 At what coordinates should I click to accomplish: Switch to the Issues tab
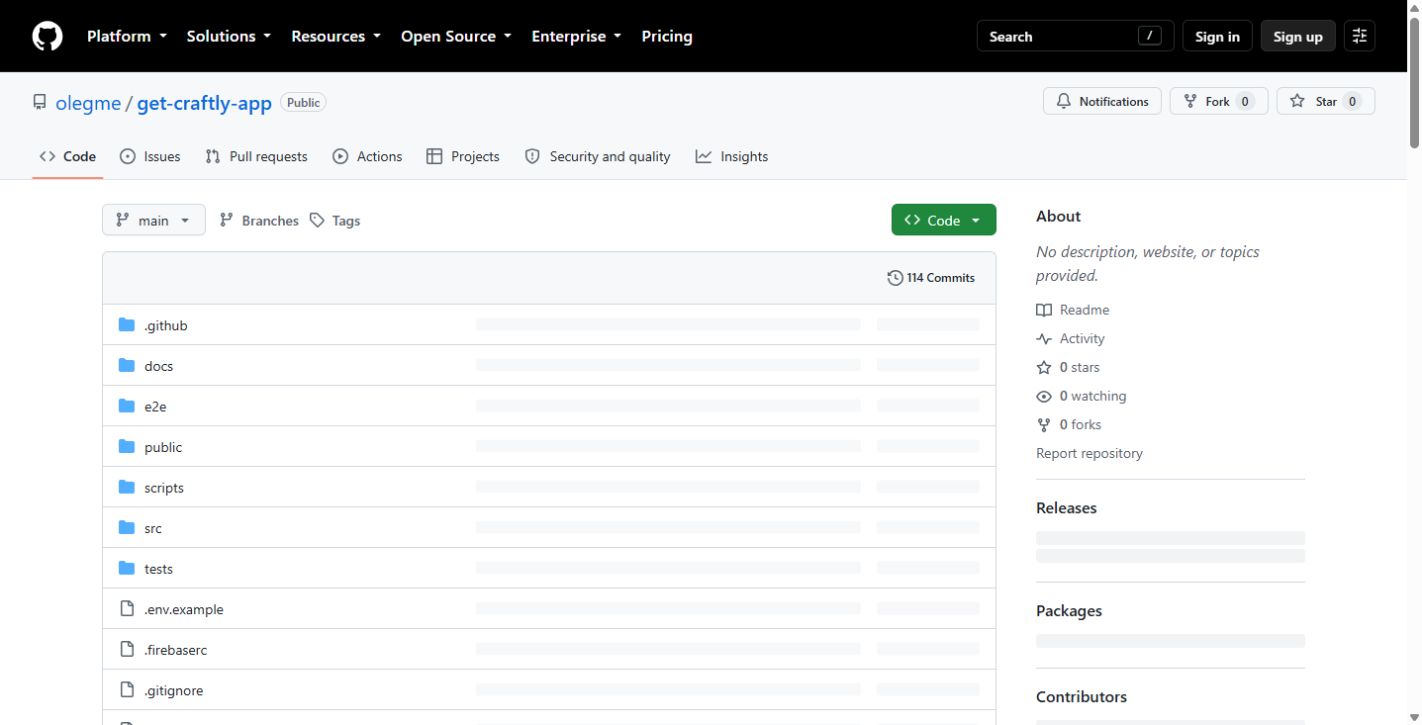pos(150,157)
